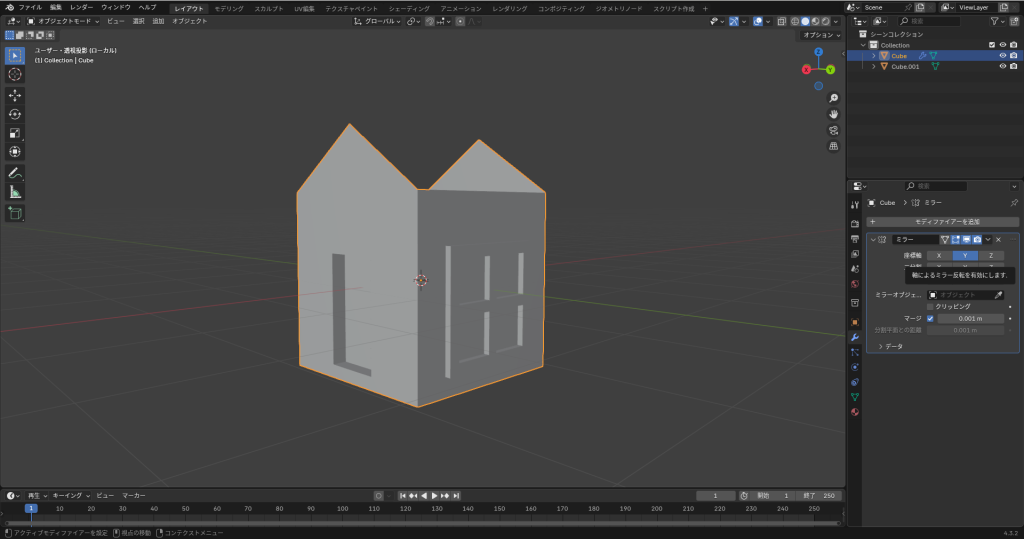
Task: Click the モディファイアーを追加 button
Action: click(x=945, y=221)
